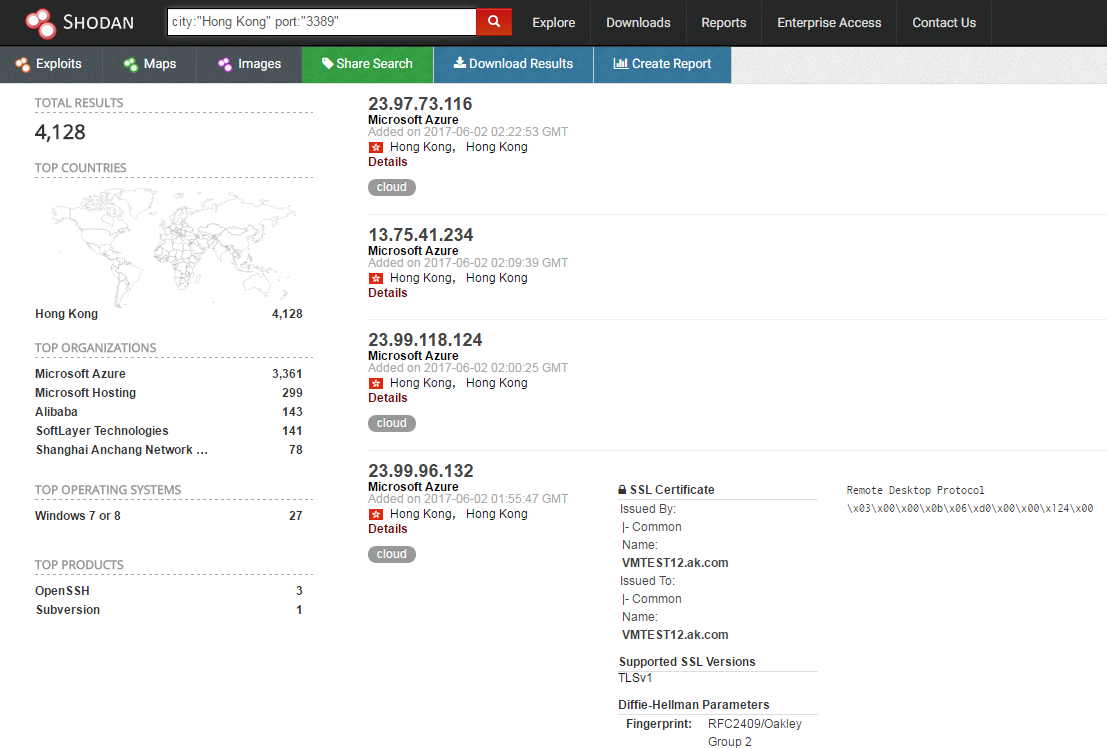Click the Microsoft Azure count 3,361

287,373
